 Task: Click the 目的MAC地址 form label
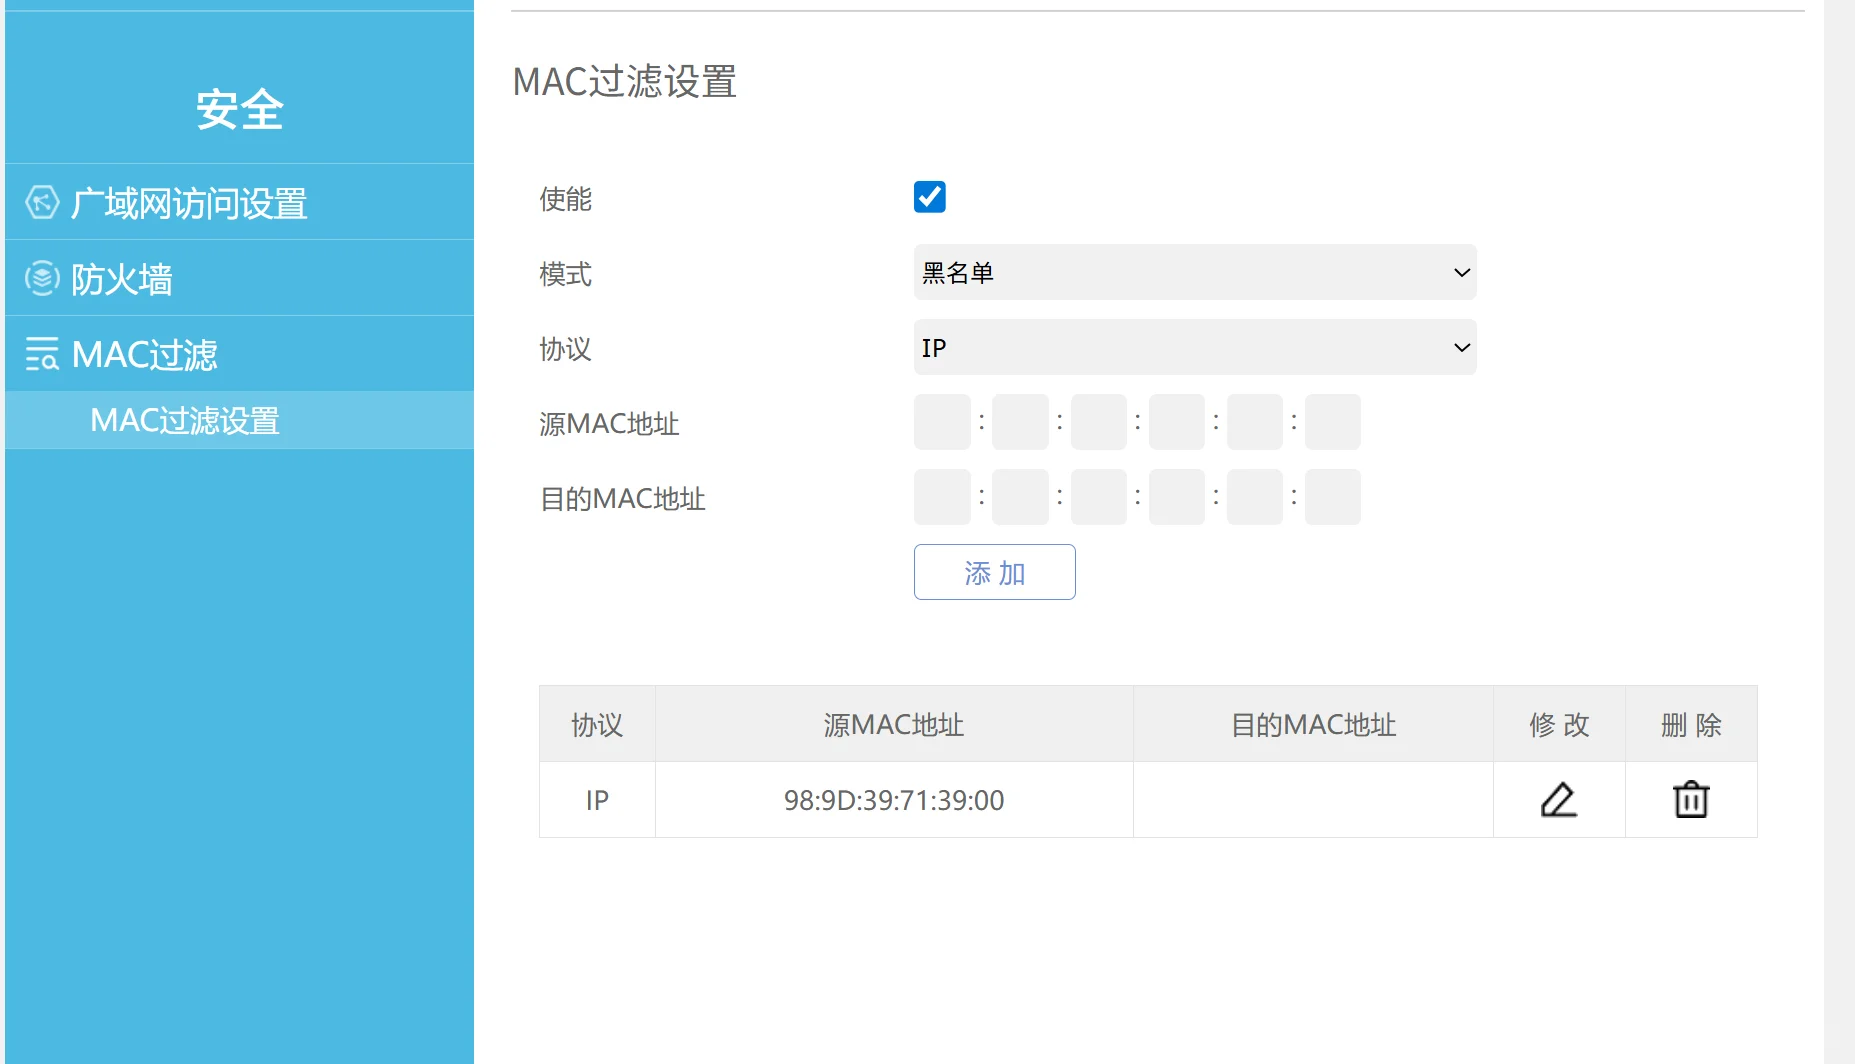tap(623, 499)
